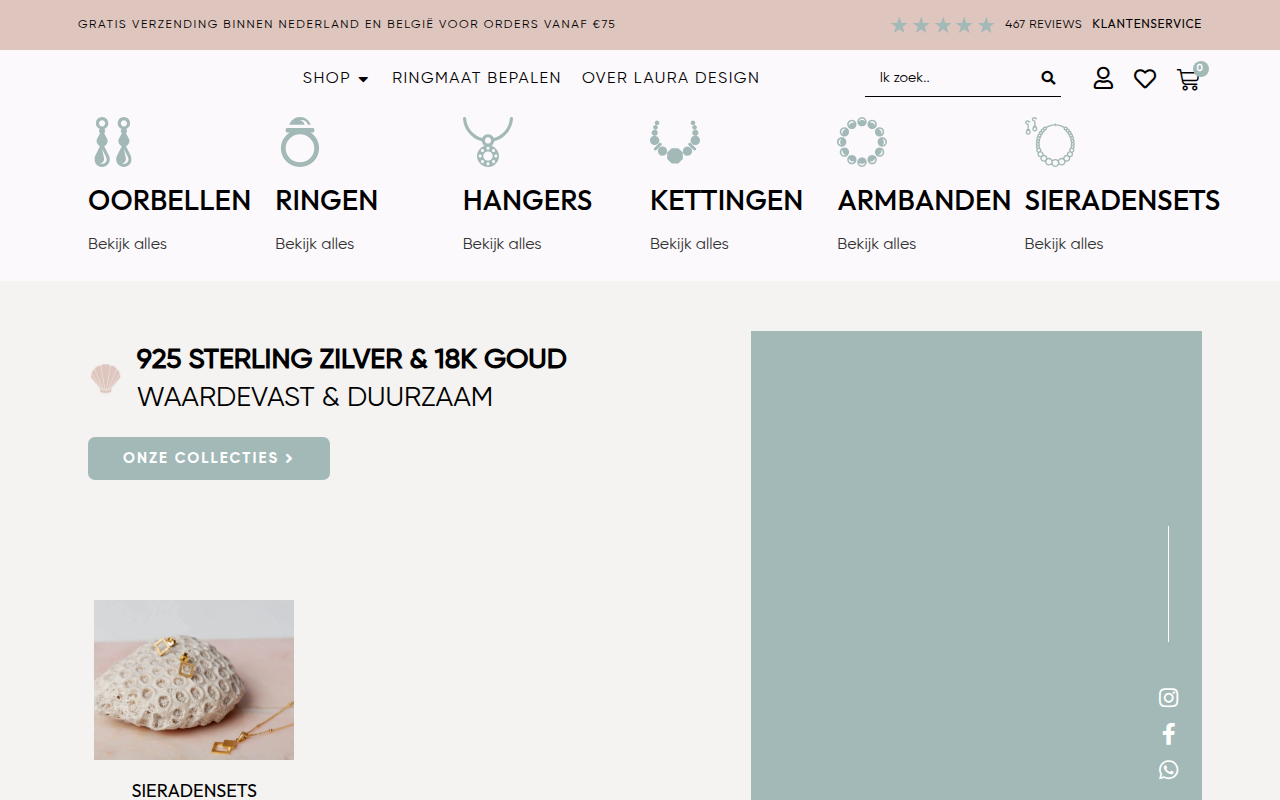Open the WhatsApp icon
The width and height of the screenshot is (1280, 800).
[1168, 770]
